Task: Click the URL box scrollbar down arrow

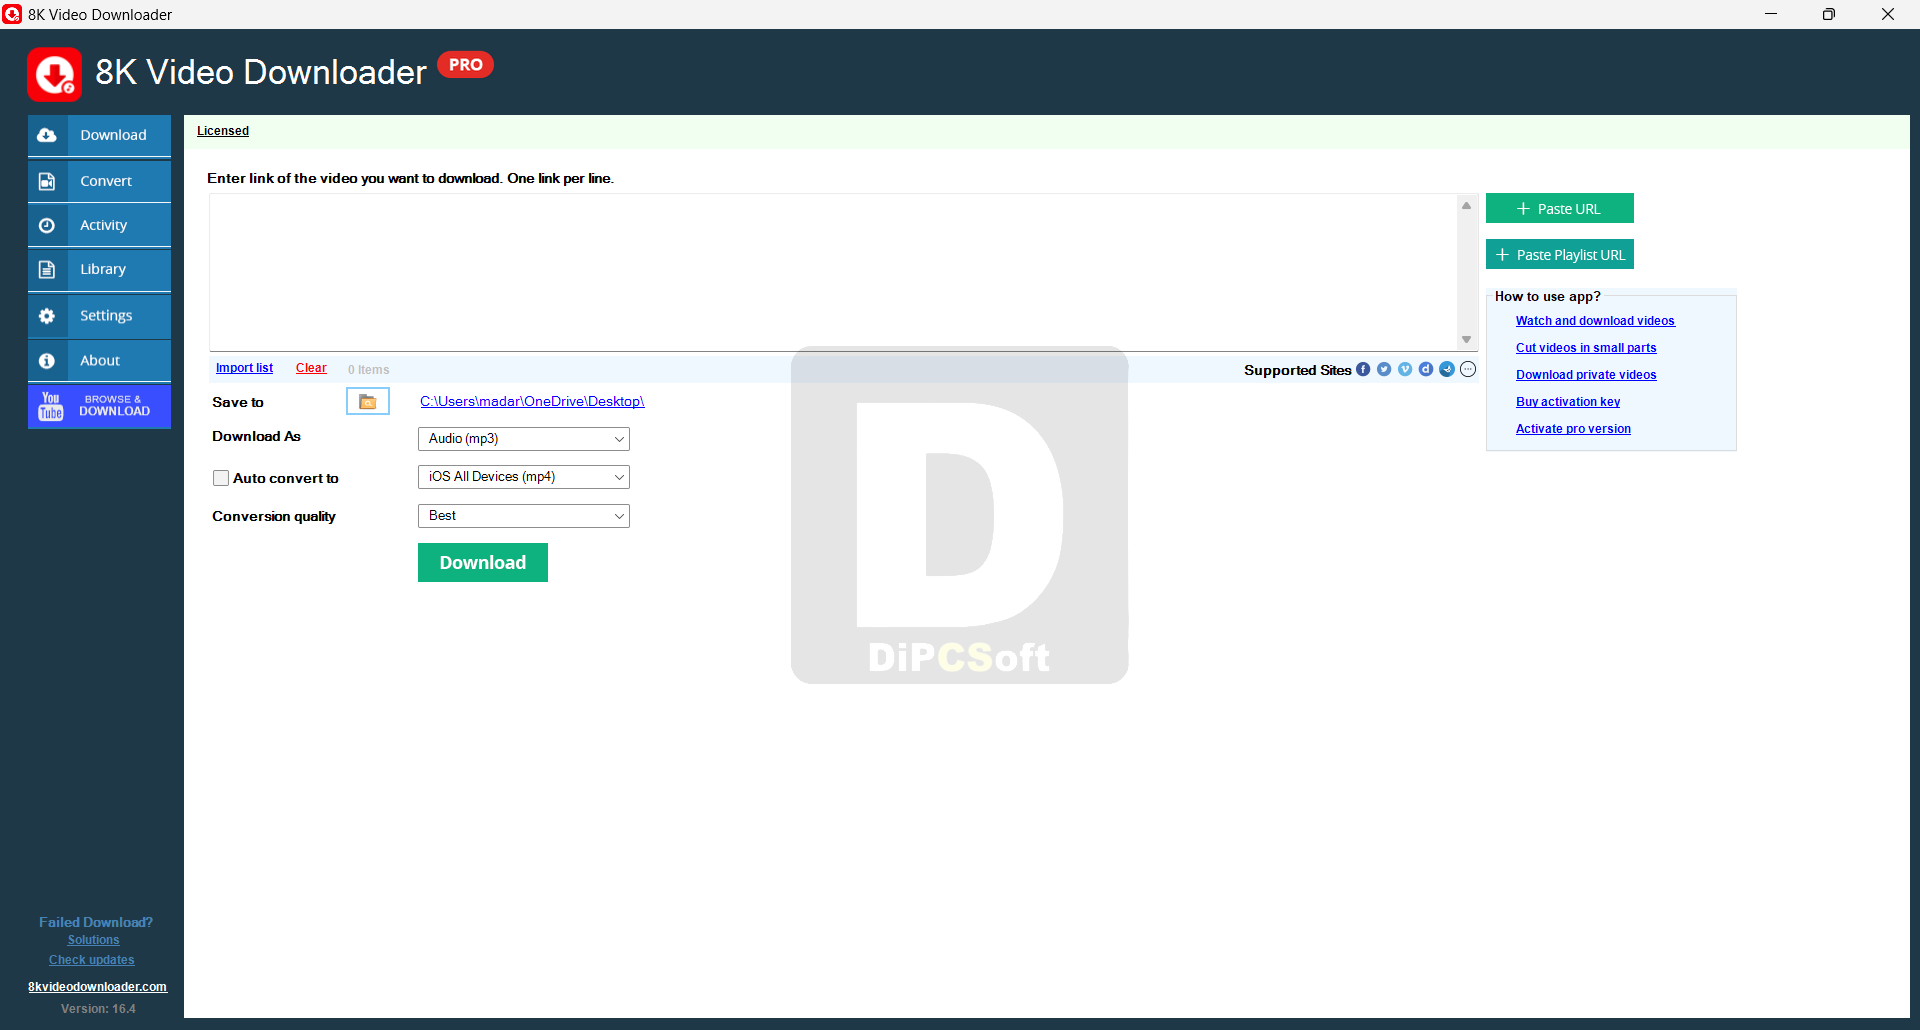Action: (1467, 340)
